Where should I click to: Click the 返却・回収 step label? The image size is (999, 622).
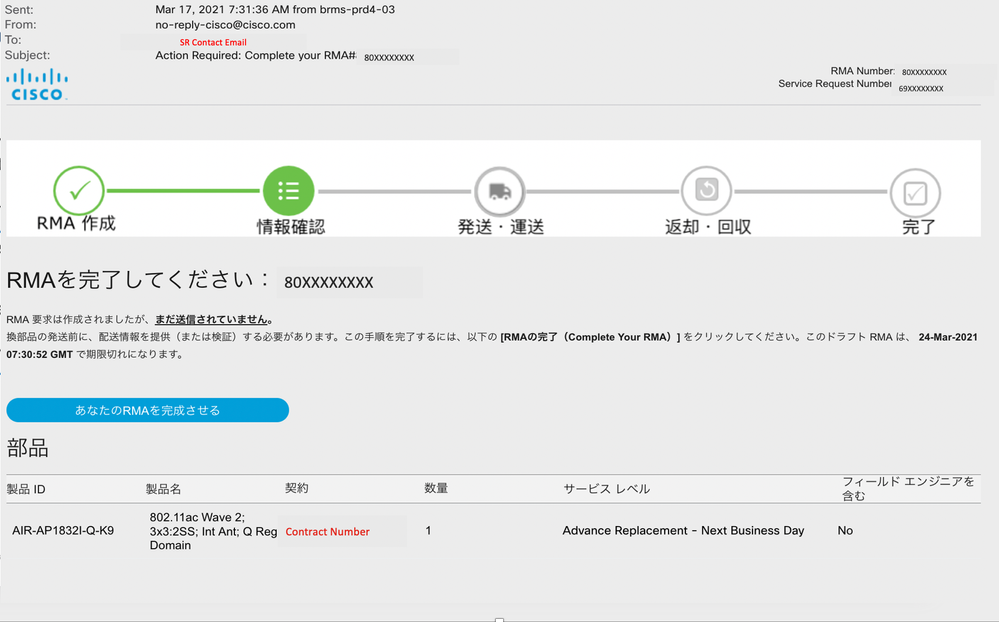[x=708, y=227]
